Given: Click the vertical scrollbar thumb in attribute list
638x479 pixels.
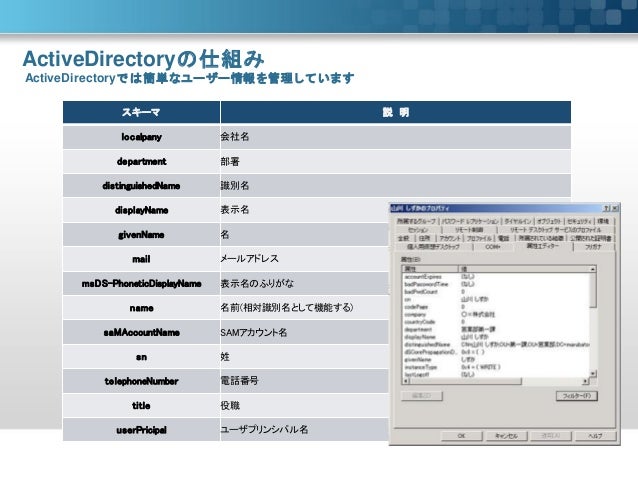Looking at the screenshot, I should (x=593, y=291).
